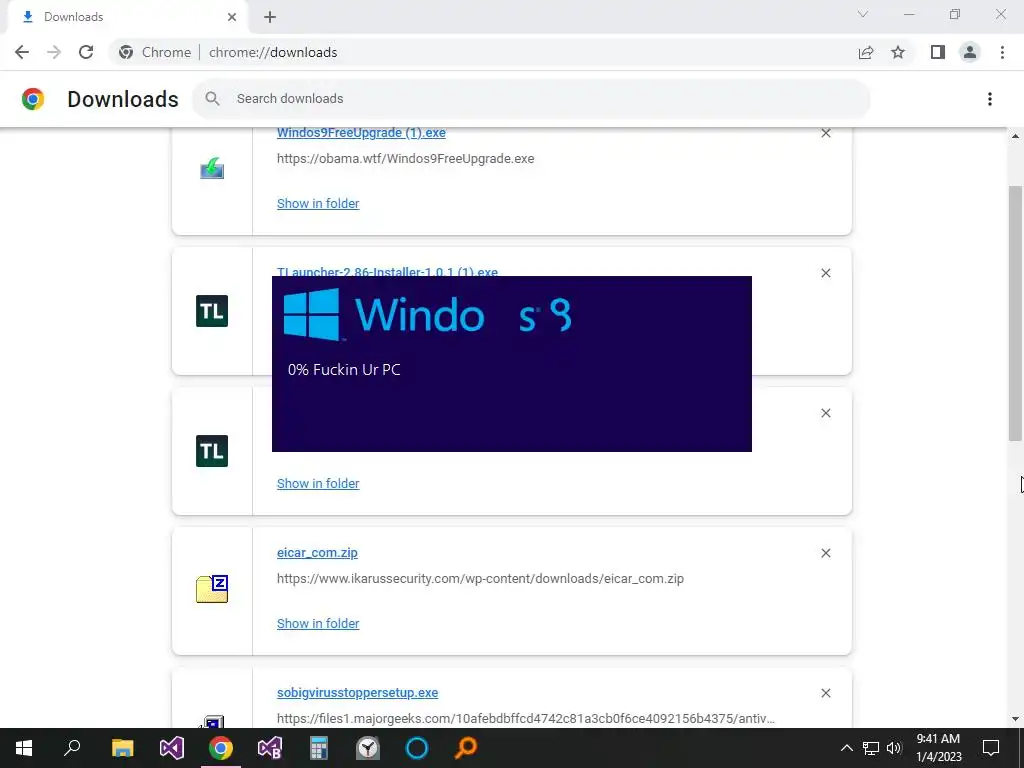Image resolution: width=1024 pixels, height=768 pixels.
Task: Open Visual Studio from the taskbar
Action: point(172,748)
